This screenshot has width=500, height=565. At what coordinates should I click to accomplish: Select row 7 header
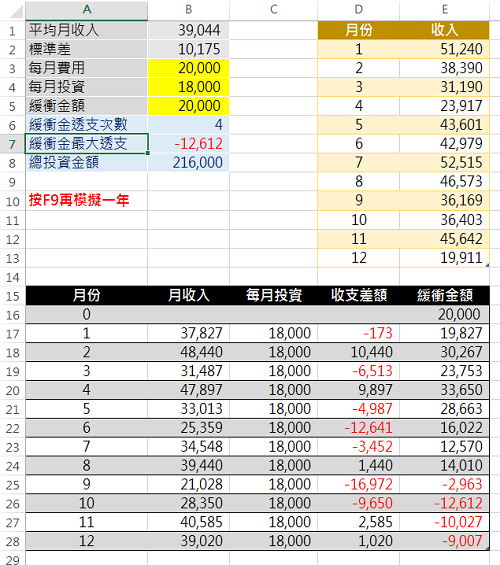[x=13, y=144]
